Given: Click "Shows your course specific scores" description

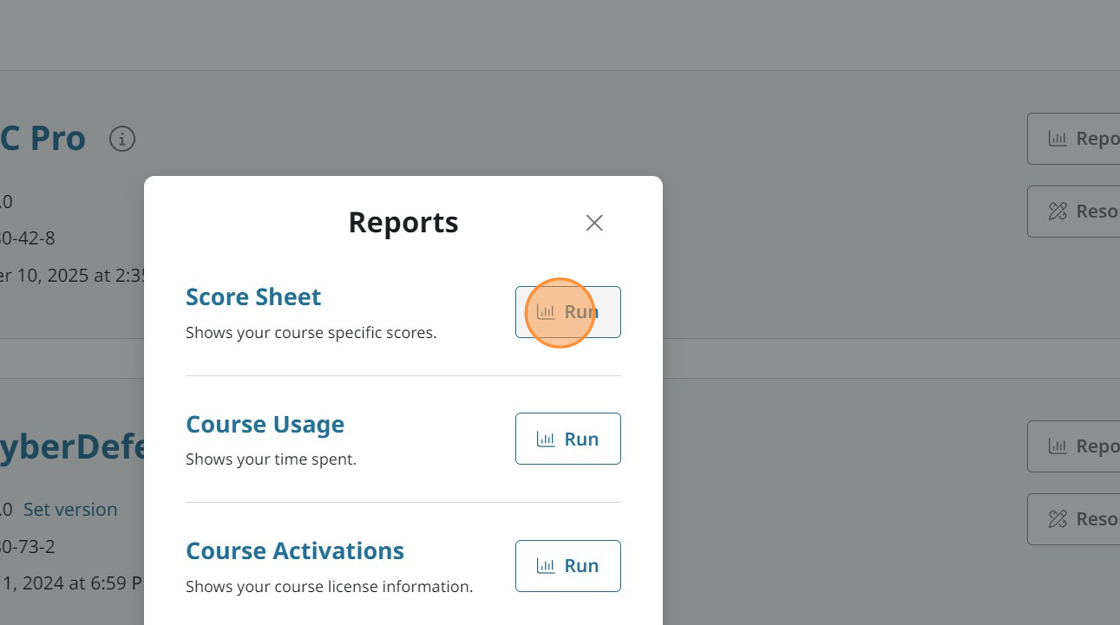Looking at the screenshot, I should coord(311,333).
